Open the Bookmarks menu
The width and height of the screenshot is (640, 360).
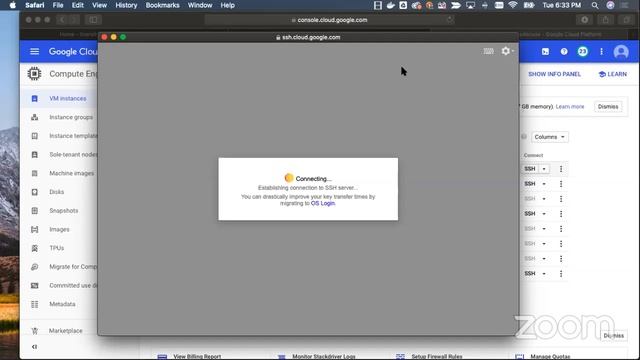(x=162, y=5)
